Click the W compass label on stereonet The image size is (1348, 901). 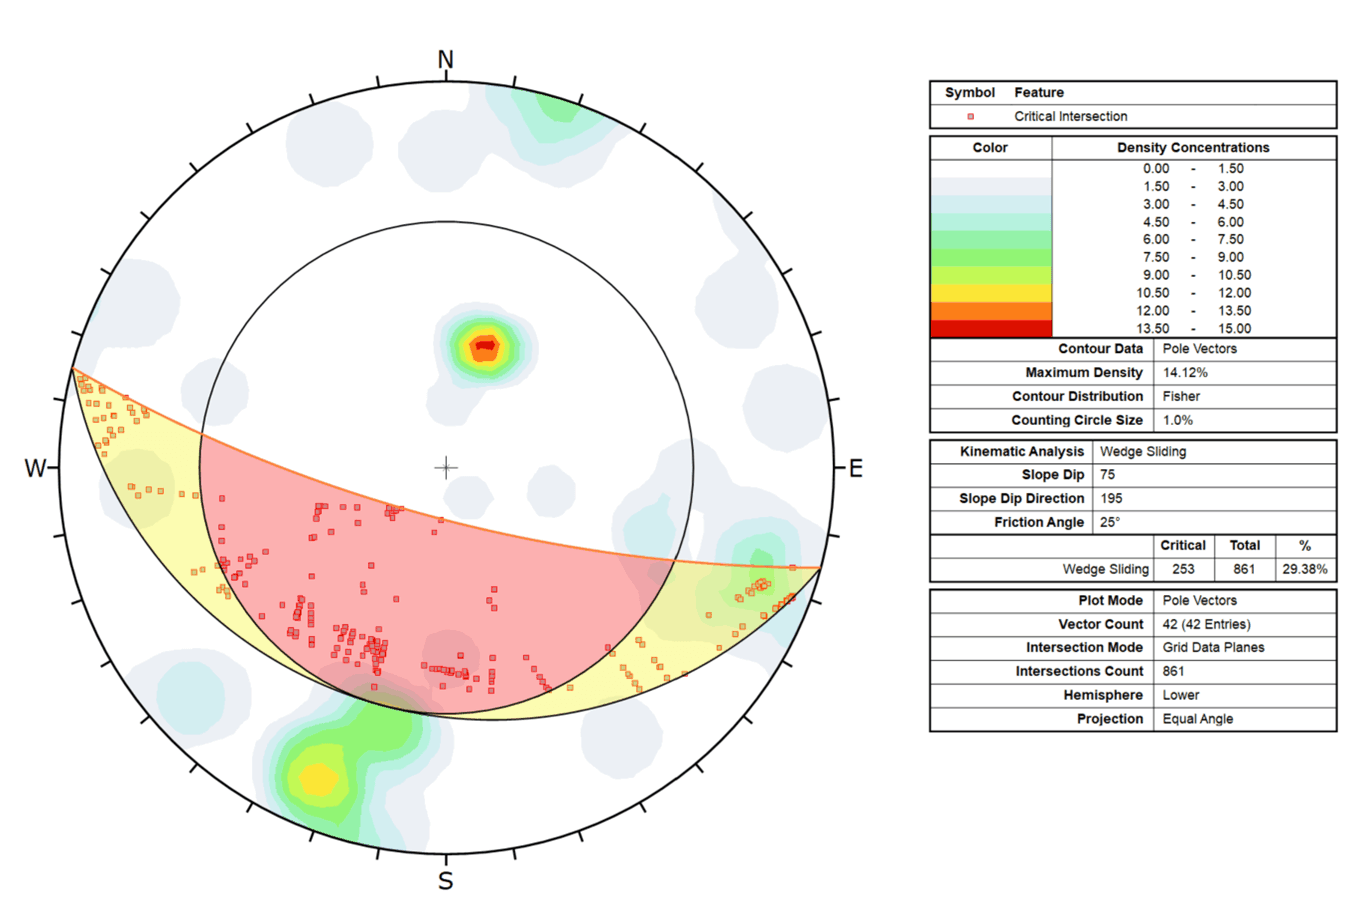[35, 468]
